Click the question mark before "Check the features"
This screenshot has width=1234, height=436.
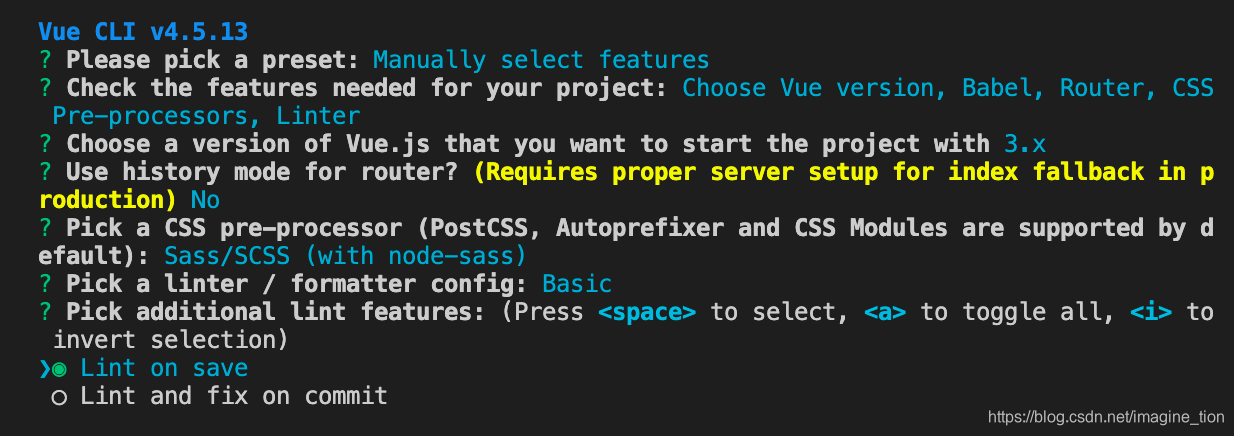tap(45, 88)
